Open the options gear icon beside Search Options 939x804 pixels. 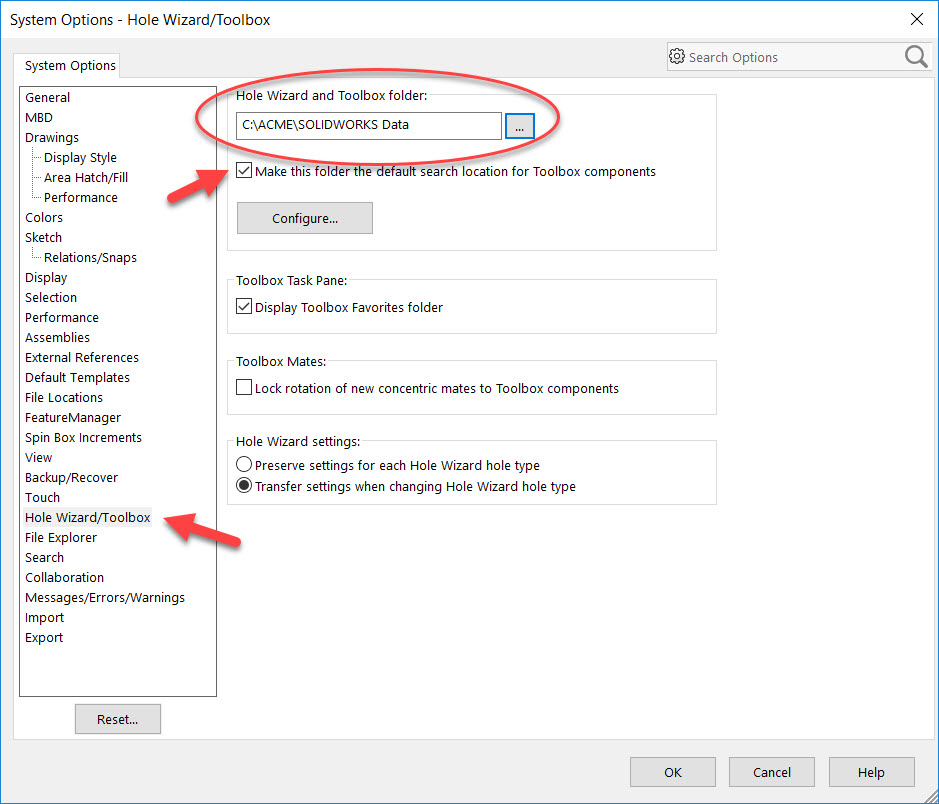click(677, 57)
